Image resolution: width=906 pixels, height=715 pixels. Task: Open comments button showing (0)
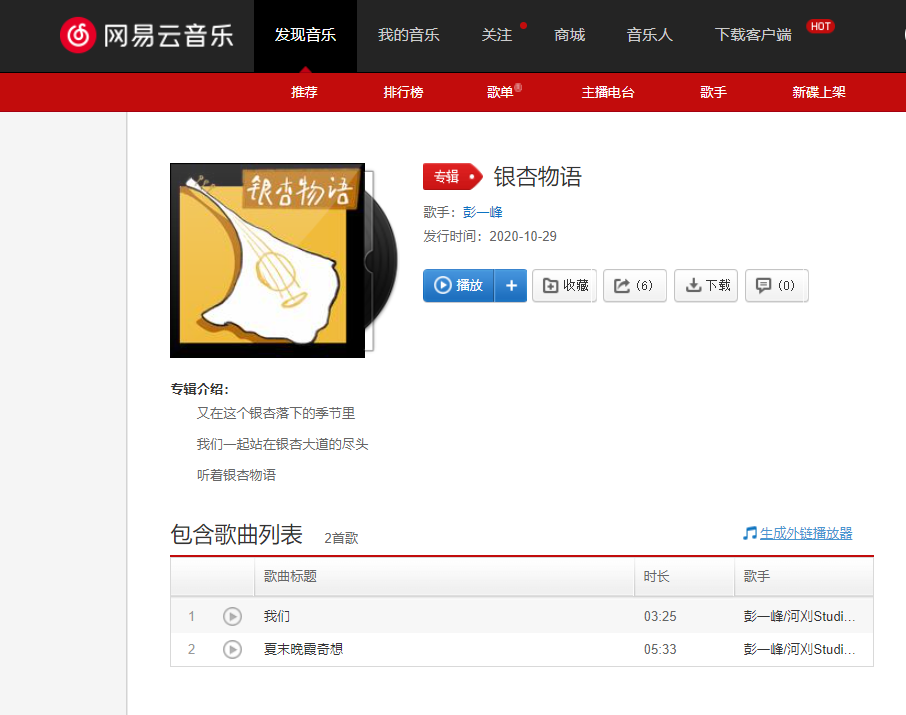click(776, 285)
